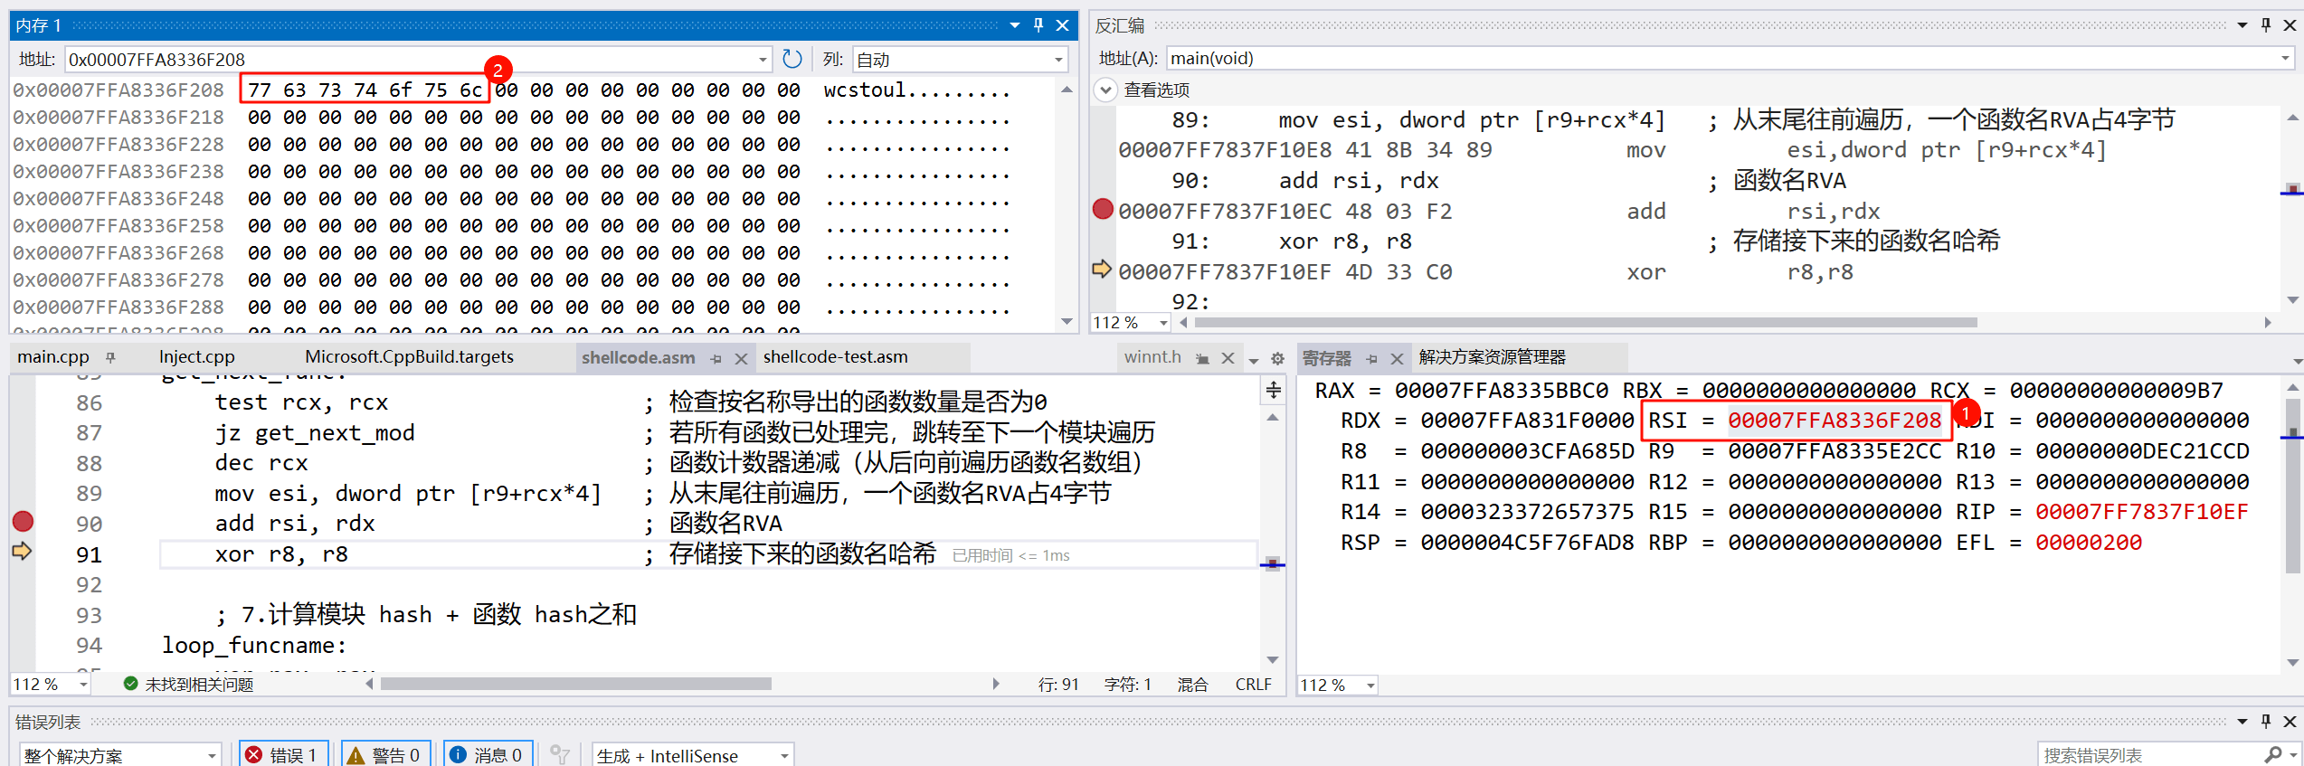
Task: Click the 未找到相关问题 status indicator
Action: pos(188,684)
